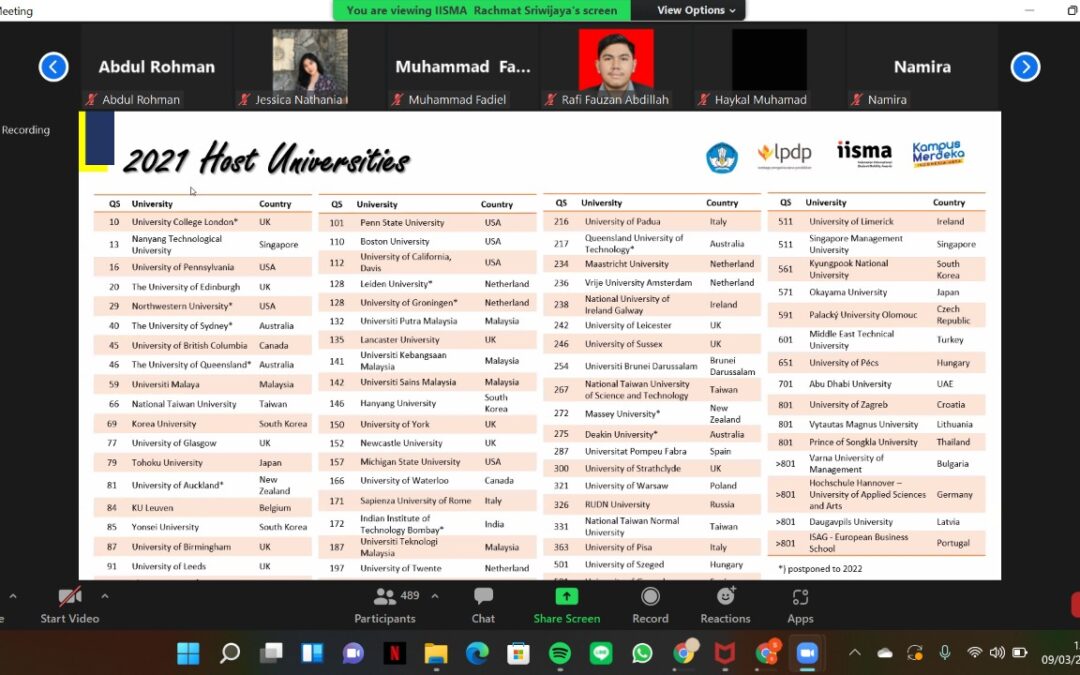Open the Chat panel

pyautogui.click(x=483, y=605)
